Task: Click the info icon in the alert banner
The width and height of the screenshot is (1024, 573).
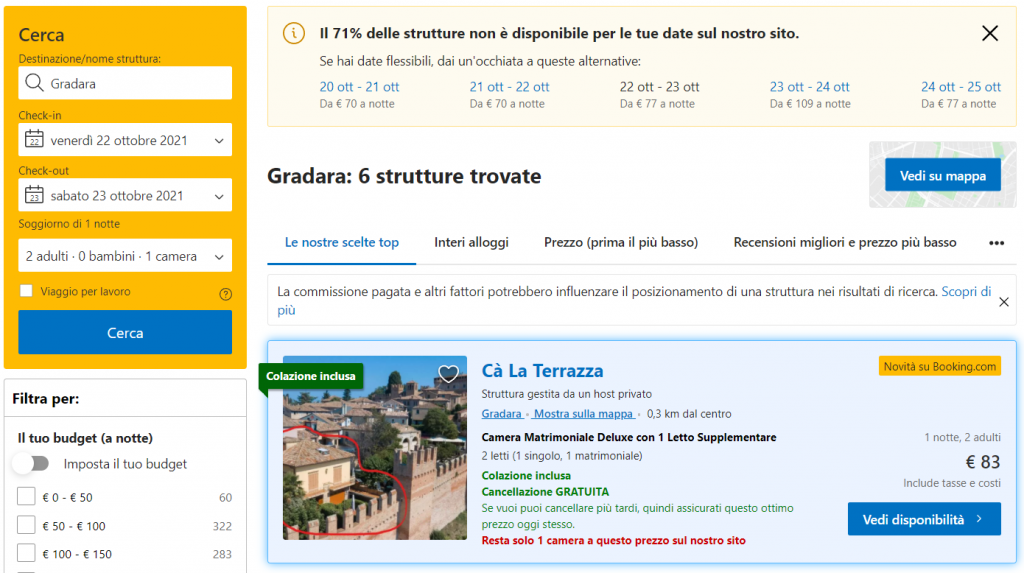Action: 294,34
